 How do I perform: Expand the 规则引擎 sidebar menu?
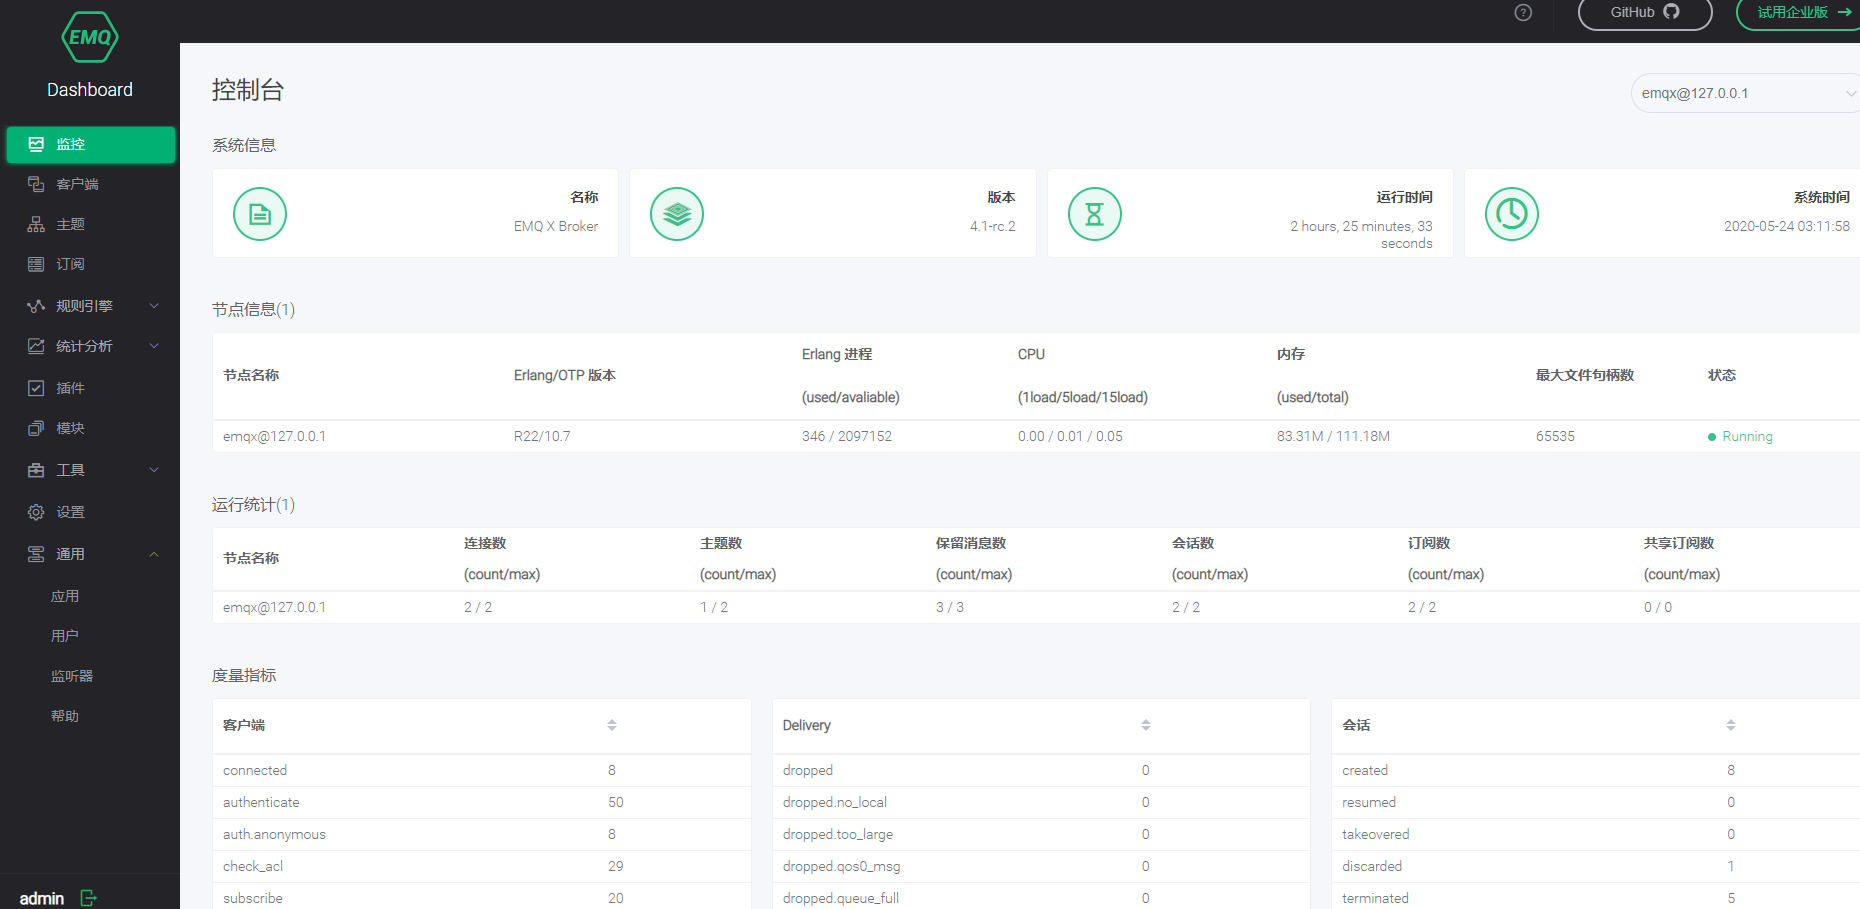(90, 306)
